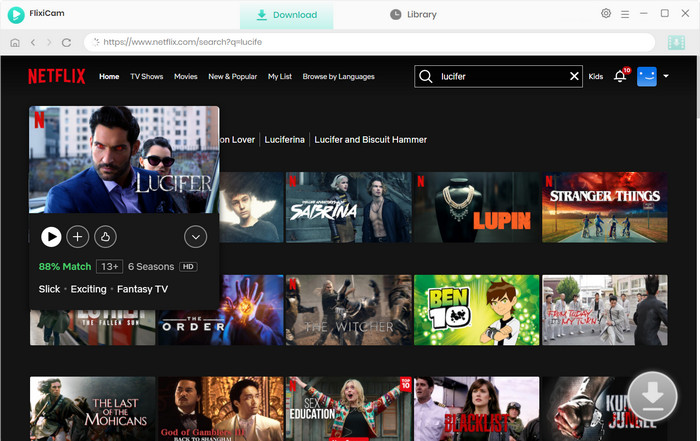Screen dimensions: 700x441
Task: Click the HD badge on Lucifer card
Action: (x=188, y=267)
